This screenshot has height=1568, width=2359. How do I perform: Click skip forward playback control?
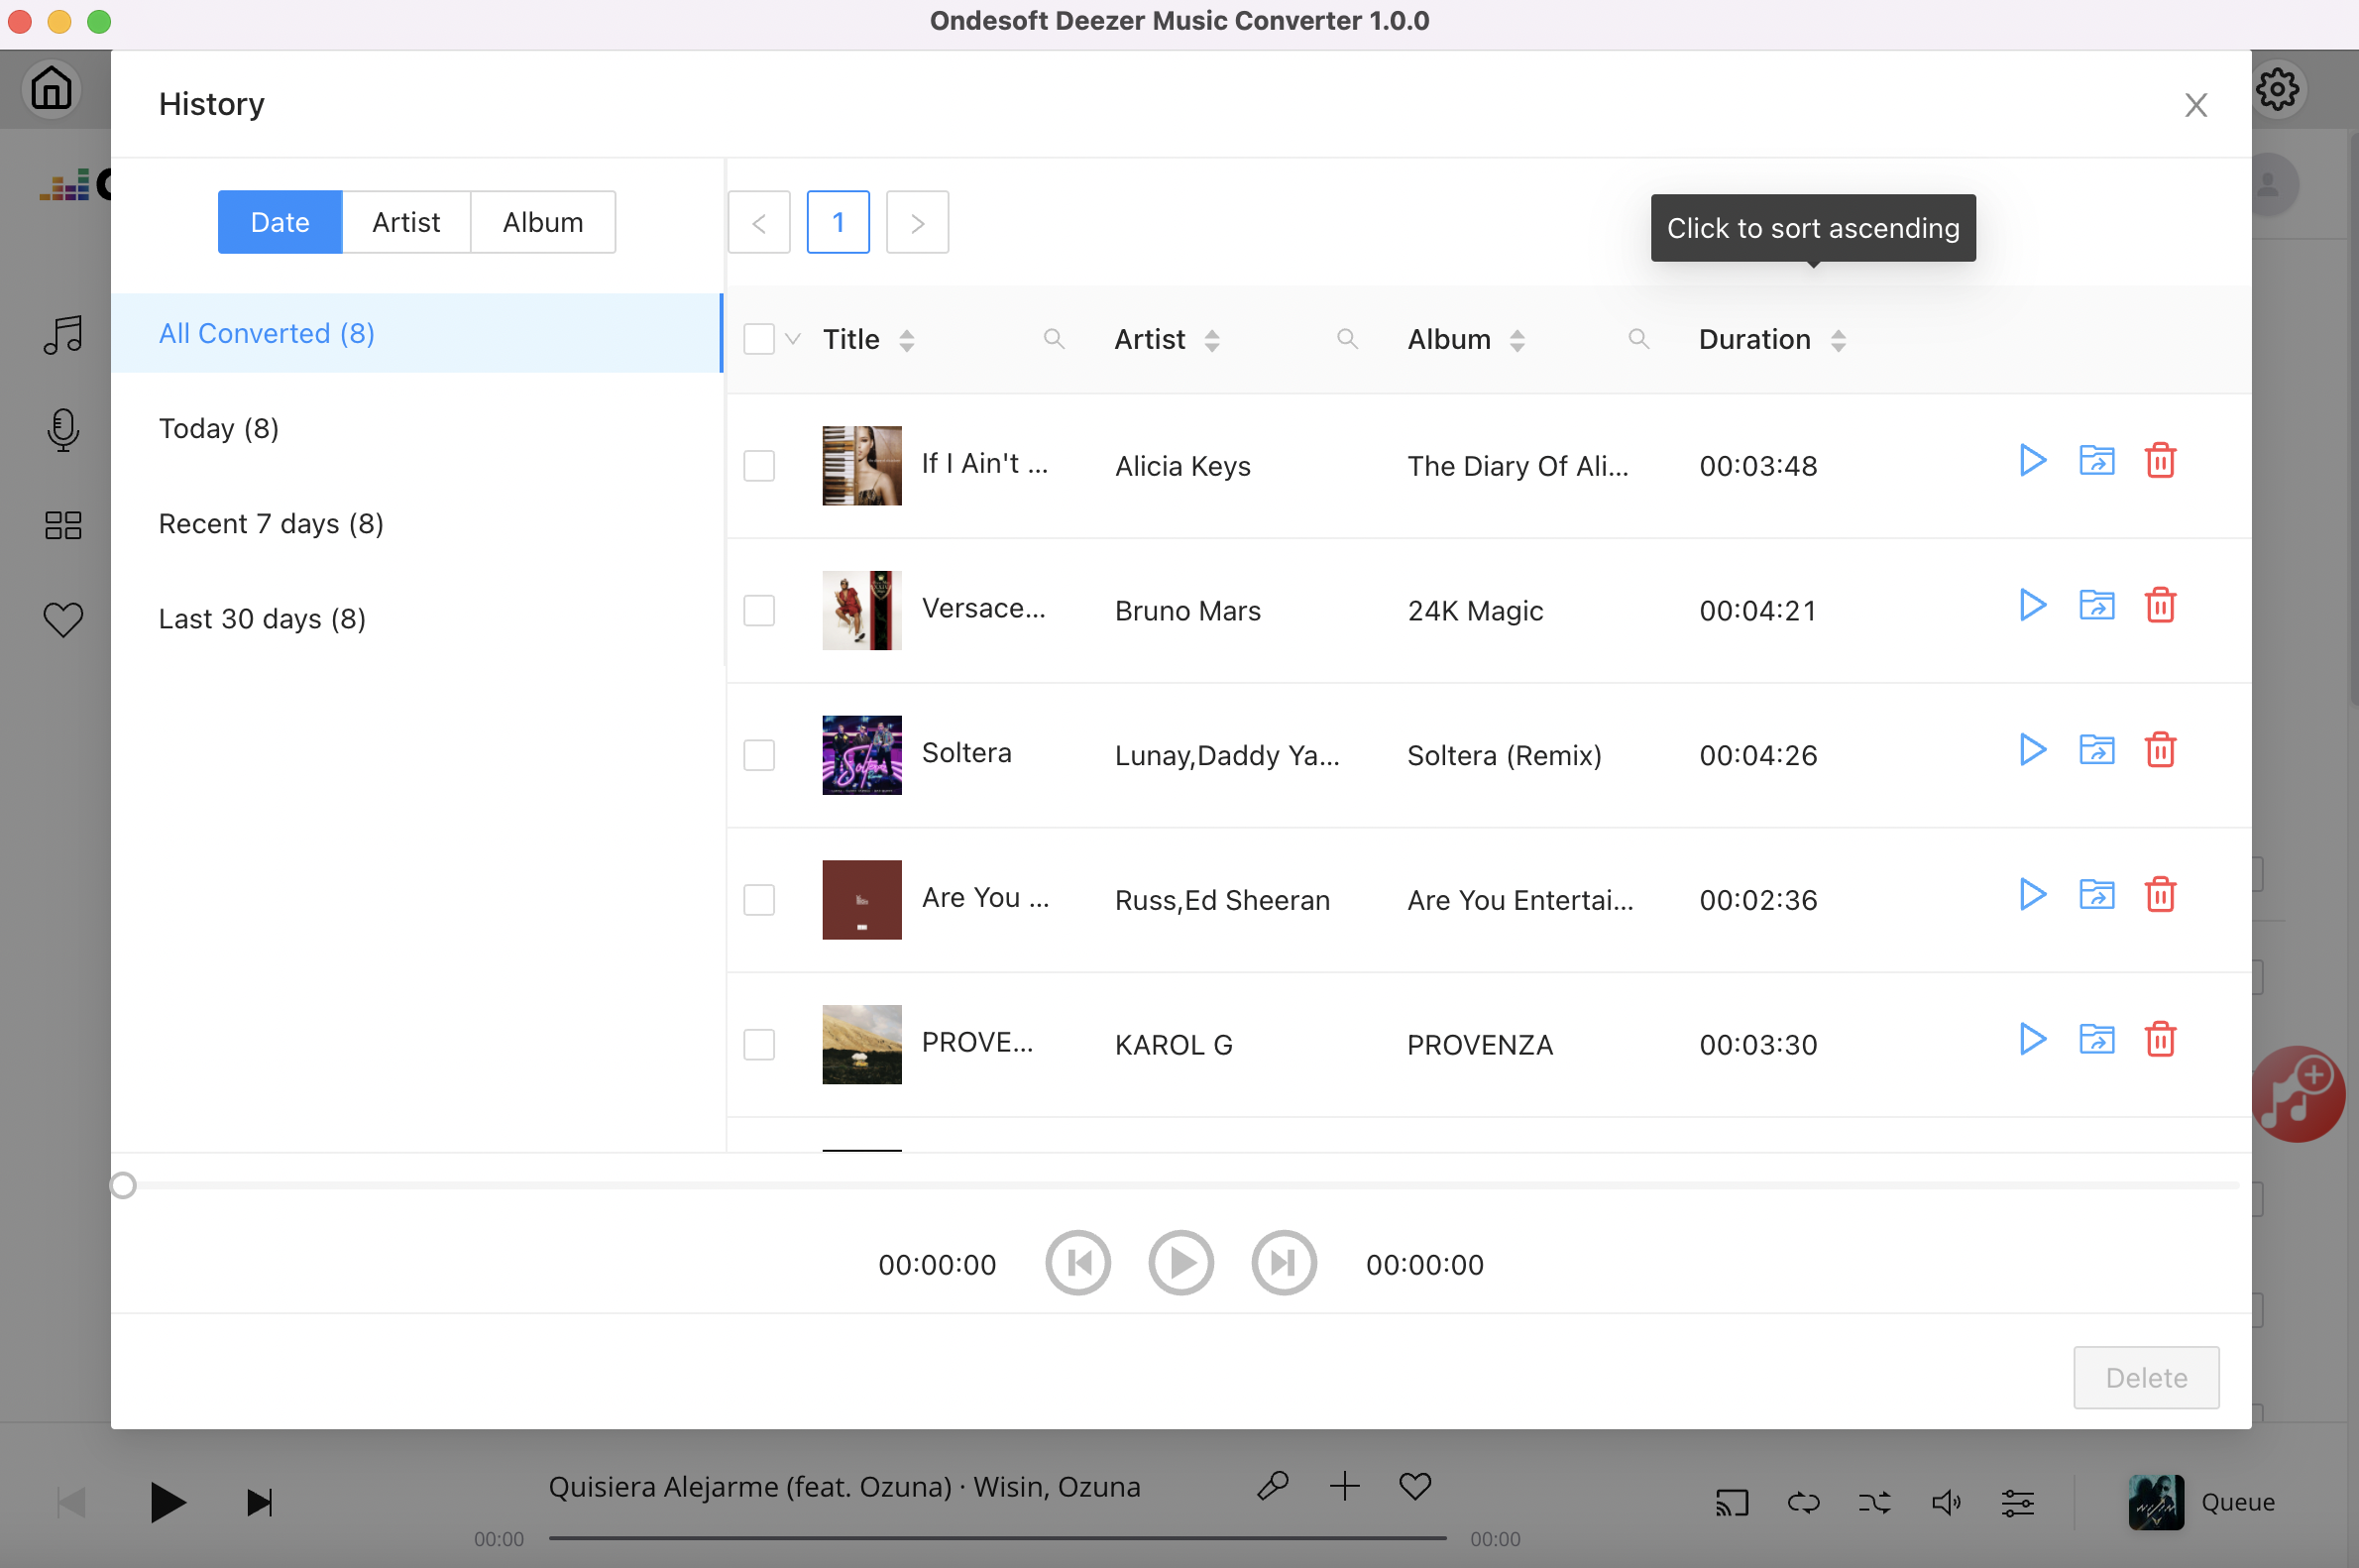tap(1285, 1262)
